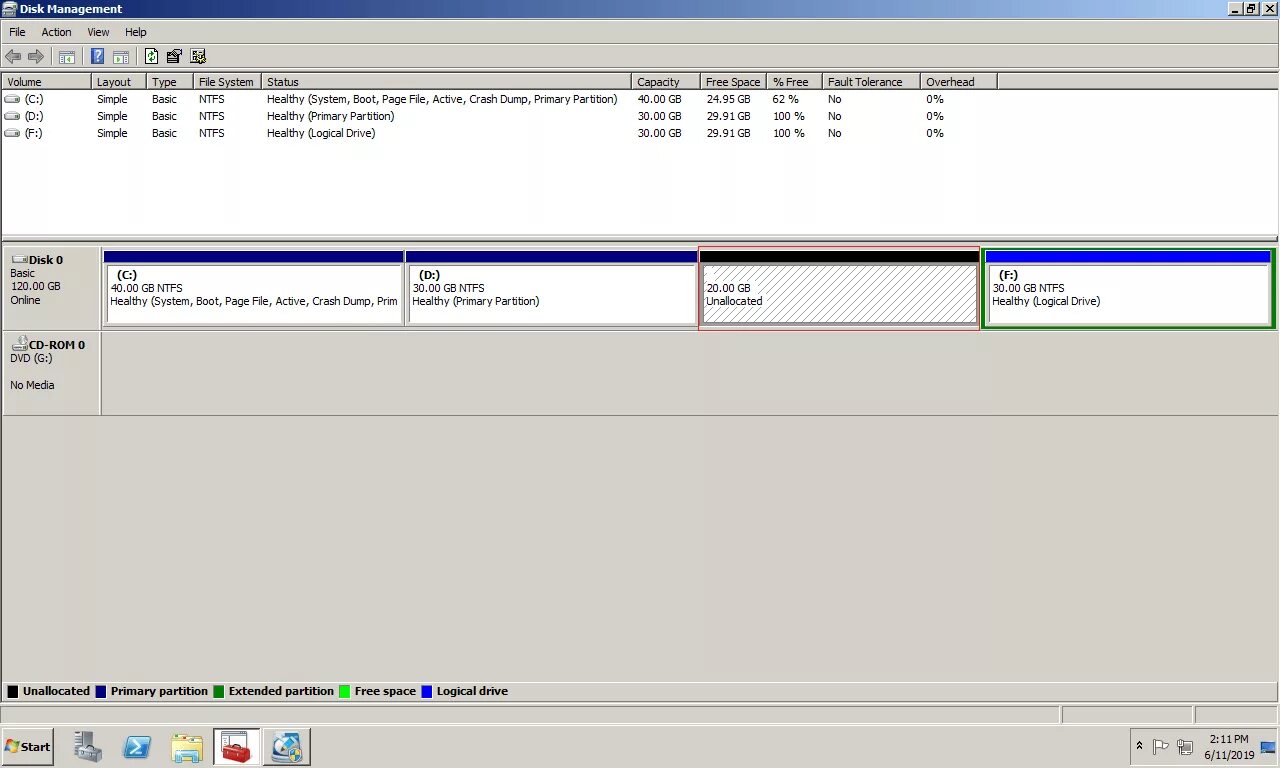Sort volumes by the Capacity column header
This screenshot has width=1280, height=768.
(x=660, y=81)
